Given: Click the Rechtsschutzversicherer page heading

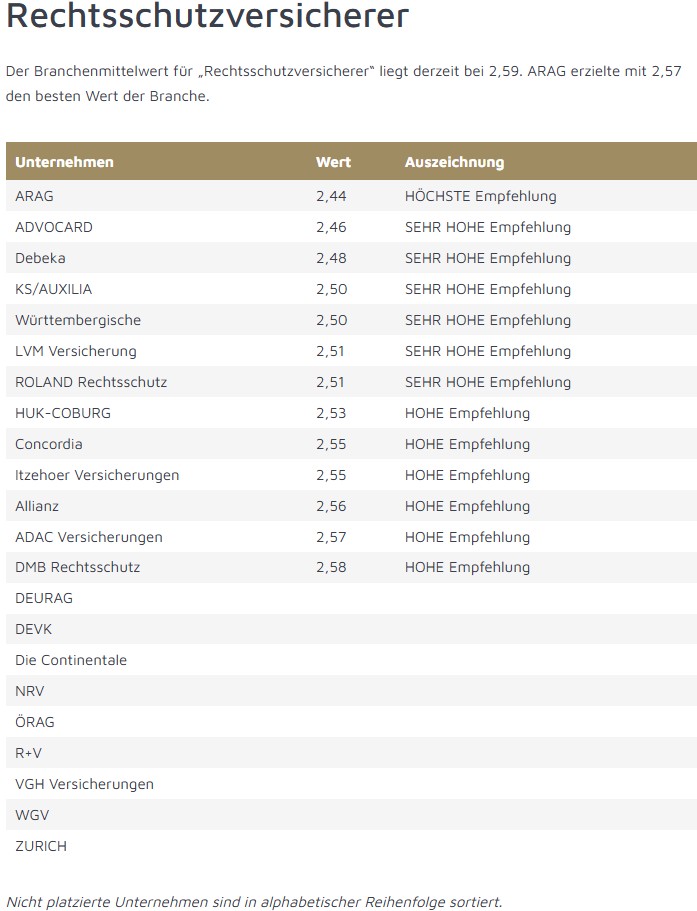Looking at the screenshot, I should [207, 17].
